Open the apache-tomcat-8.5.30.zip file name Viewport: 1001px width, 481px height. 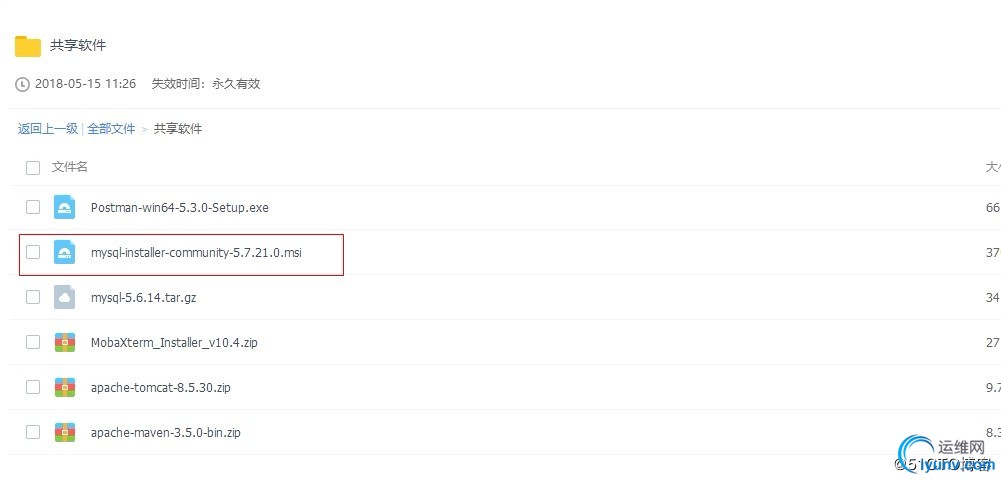click(x=160, y=387)
